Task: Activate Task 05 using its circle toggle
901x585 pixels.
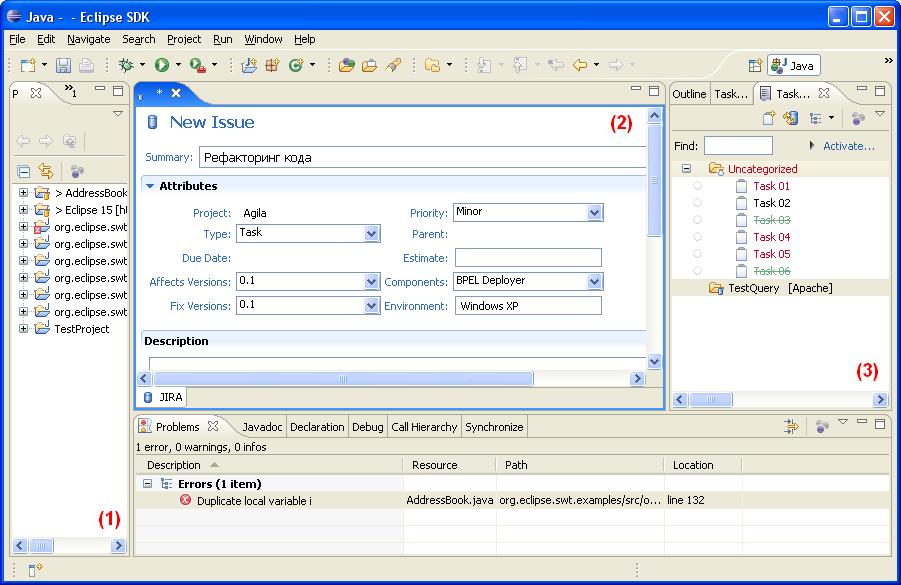Action: tap(698, 254)
